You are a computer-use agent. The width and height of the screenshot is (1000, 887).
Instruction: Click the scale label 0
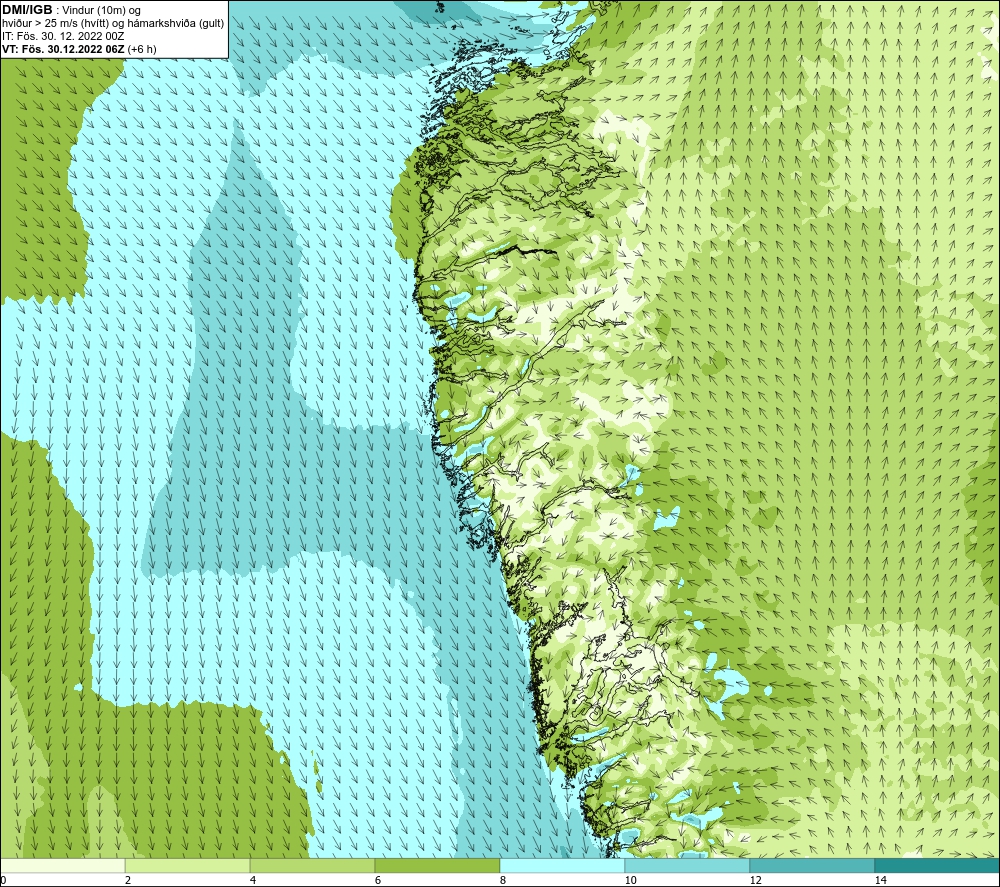[3, 880]
